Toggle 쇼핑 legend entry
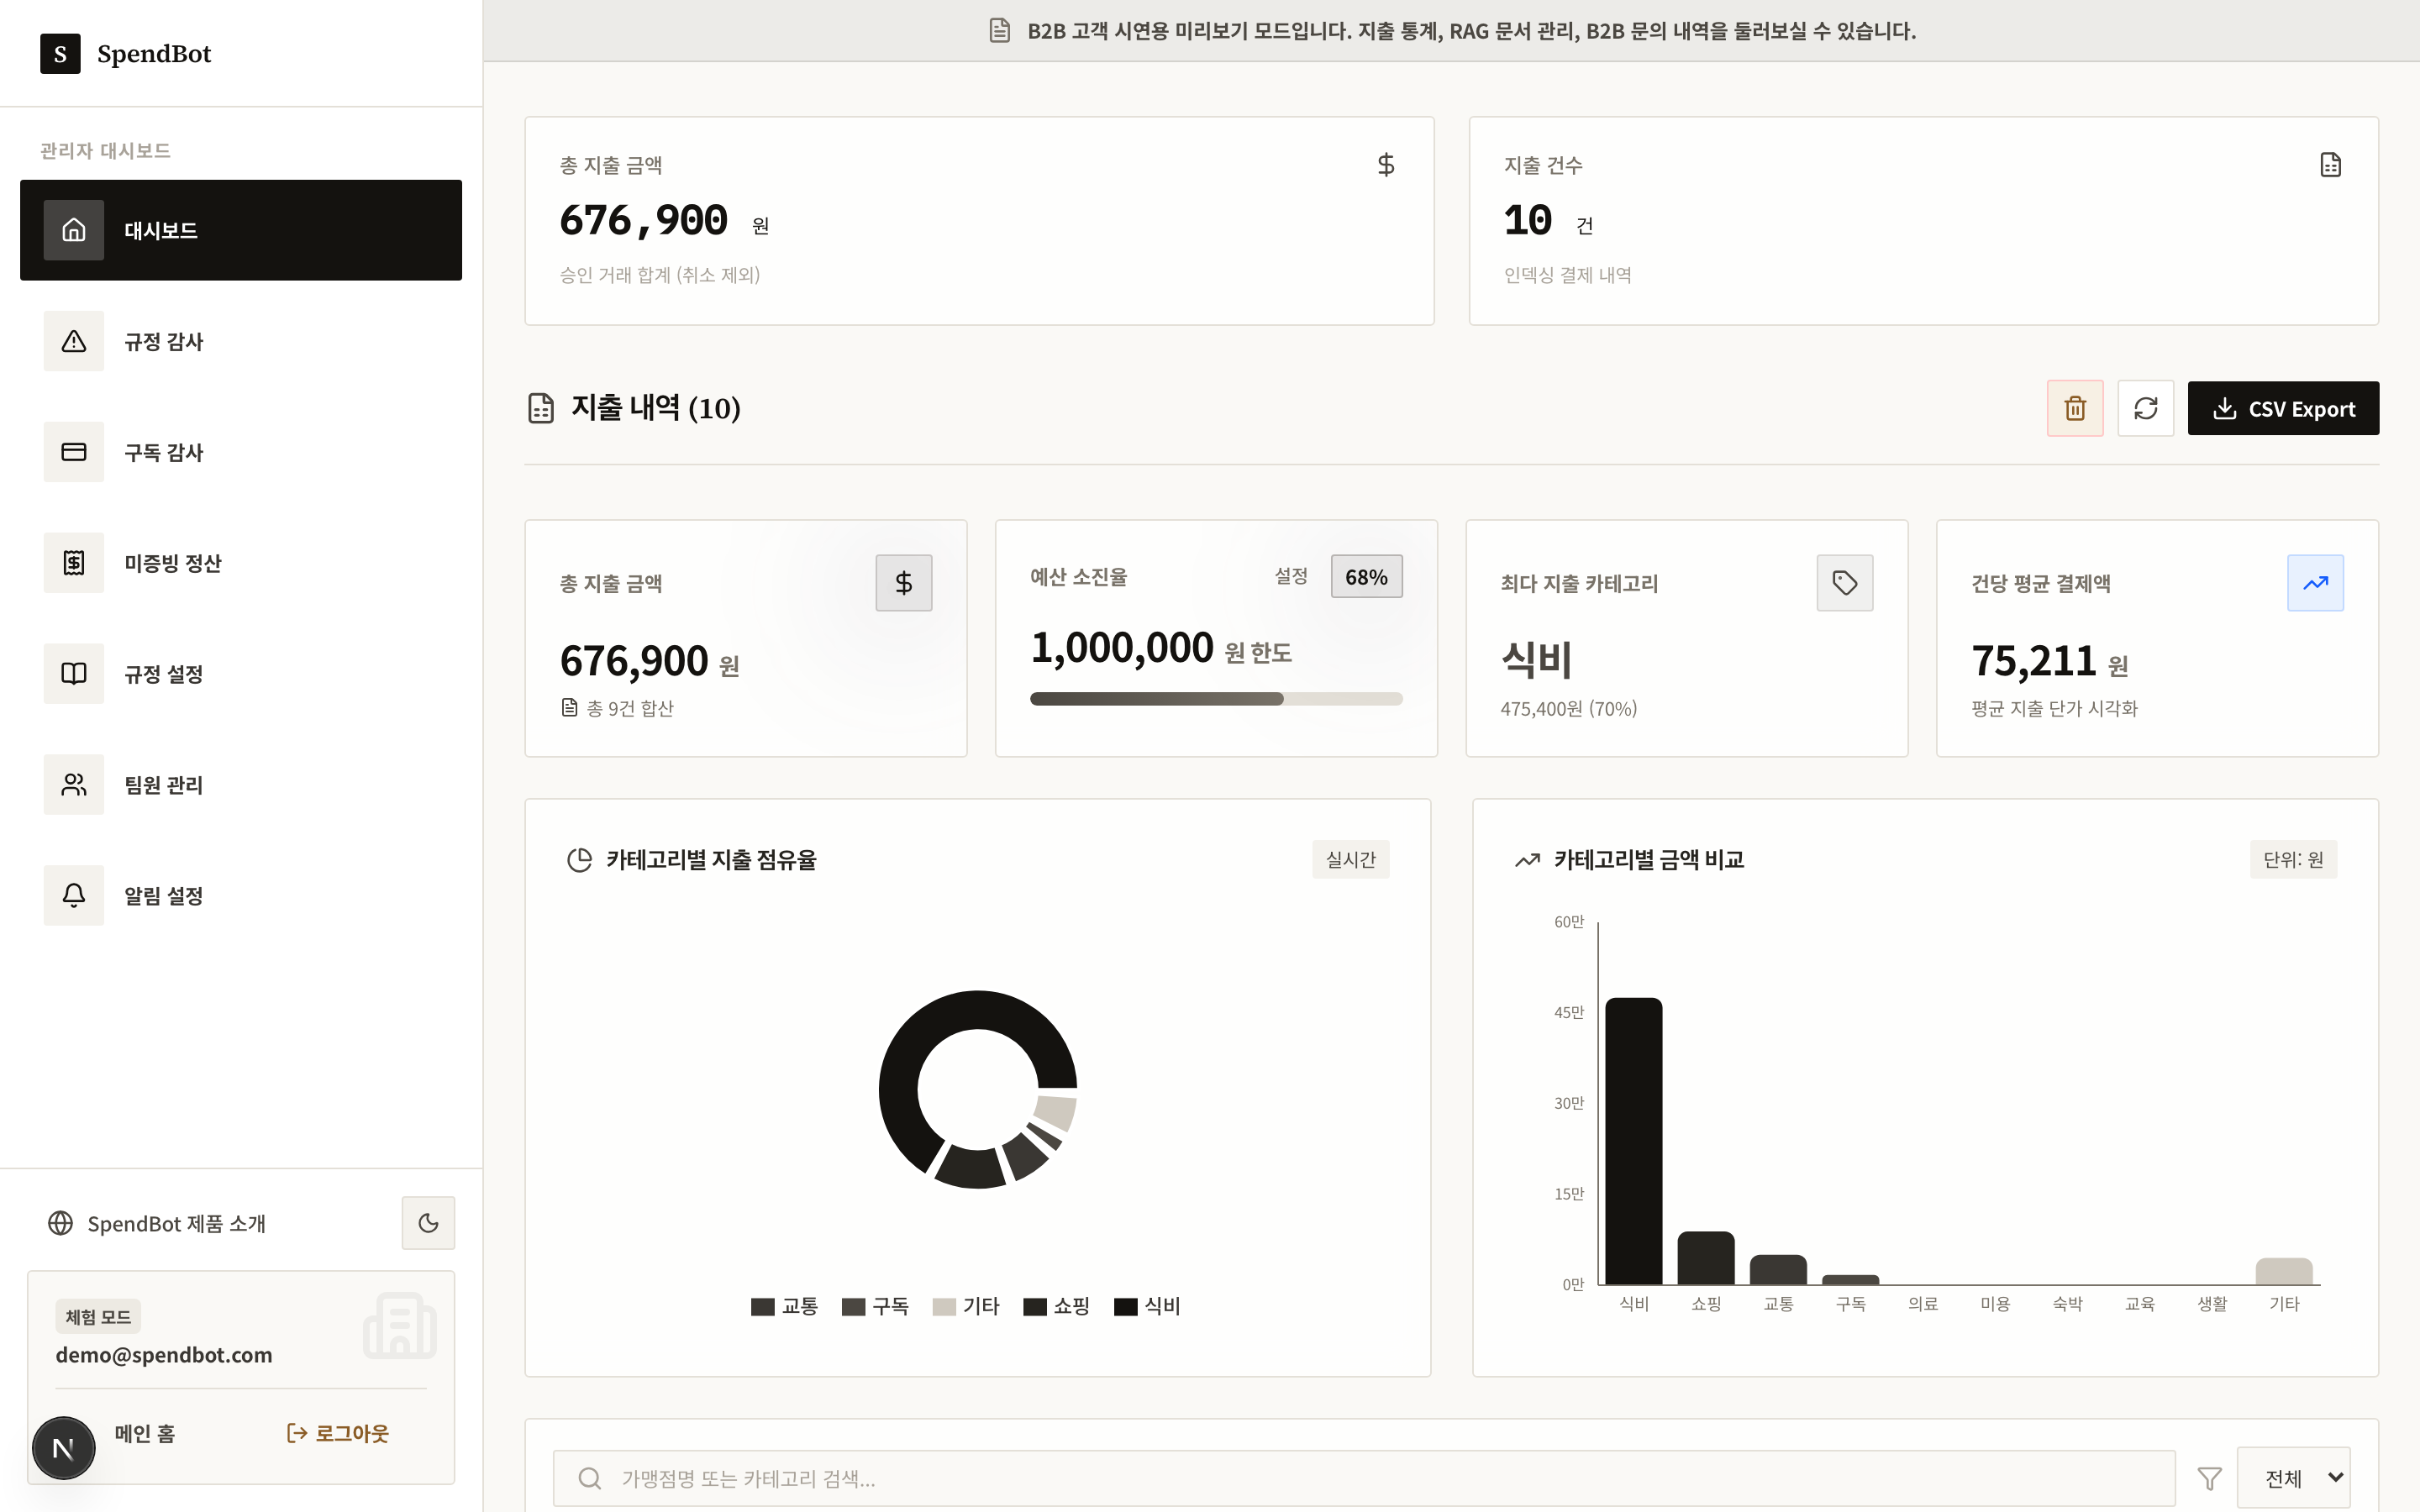 tap(1057, 1306)
